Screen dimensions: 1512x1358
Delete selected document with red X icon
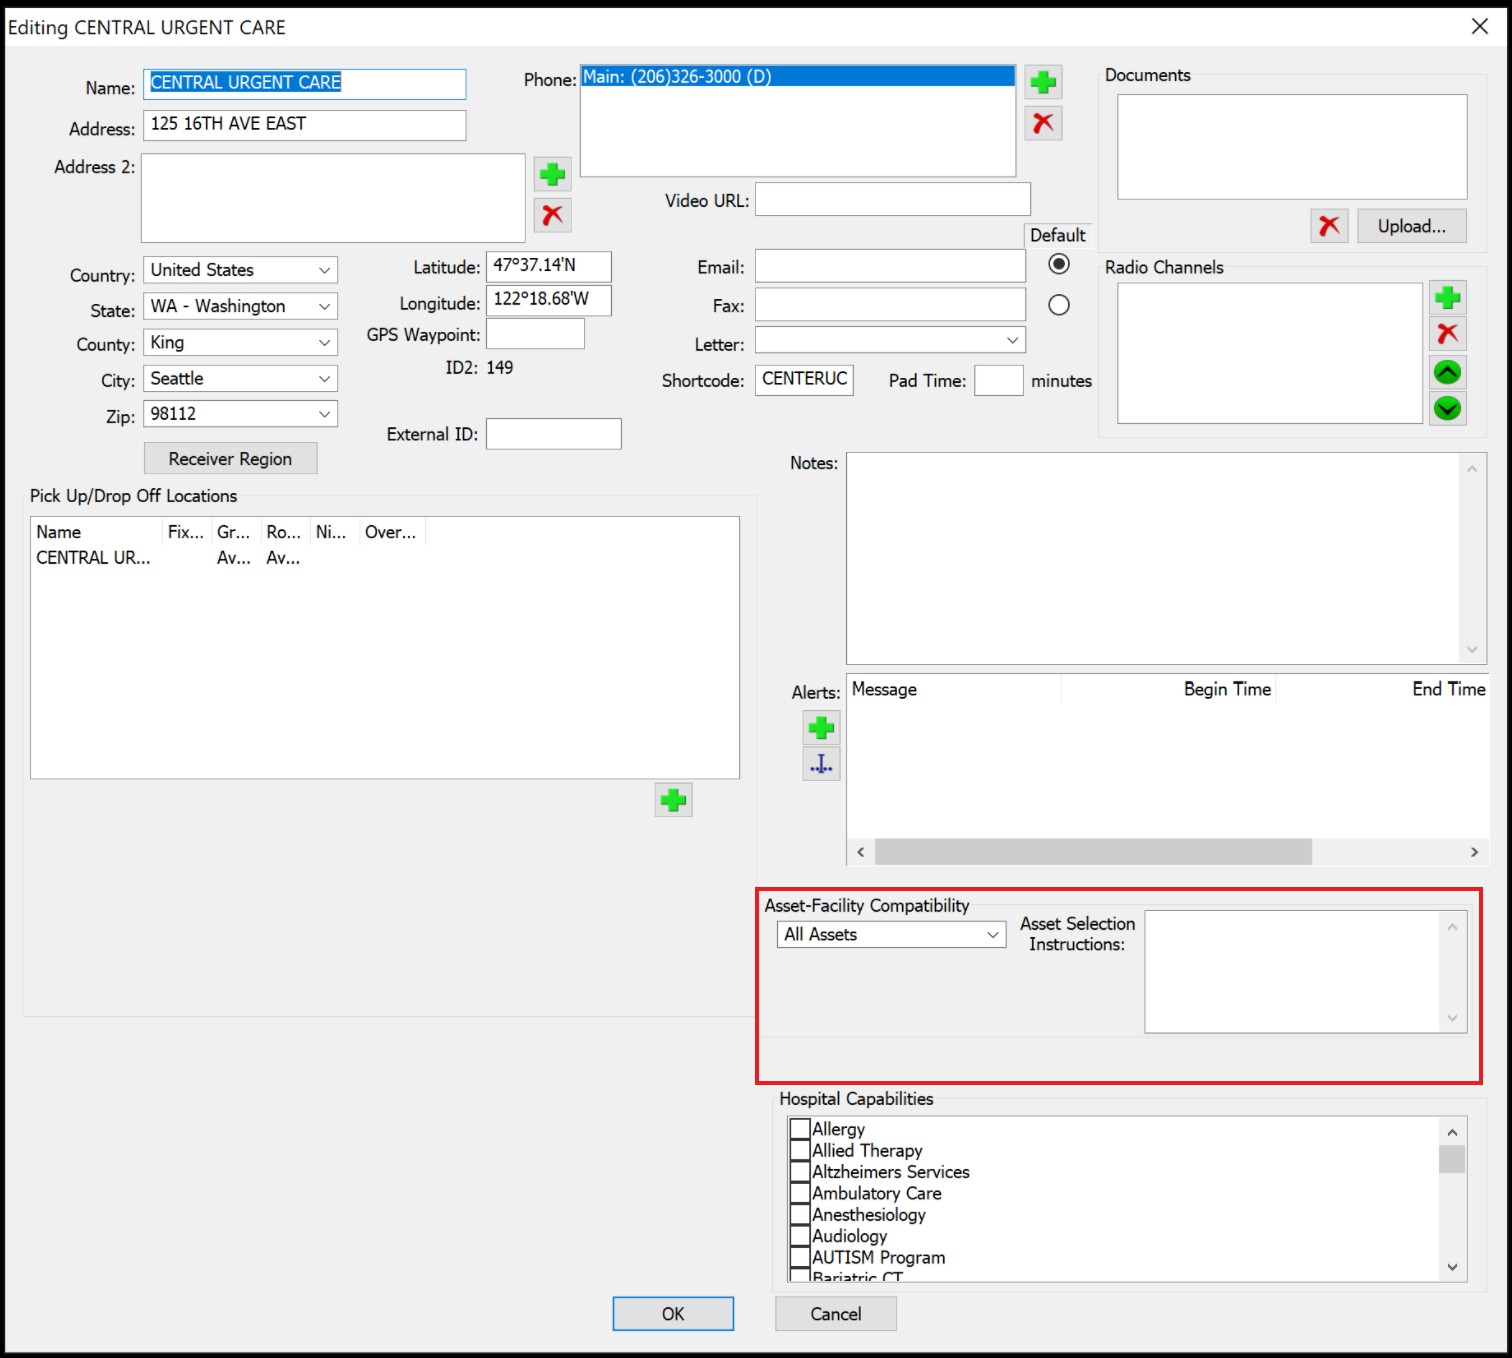[1329, 226]
